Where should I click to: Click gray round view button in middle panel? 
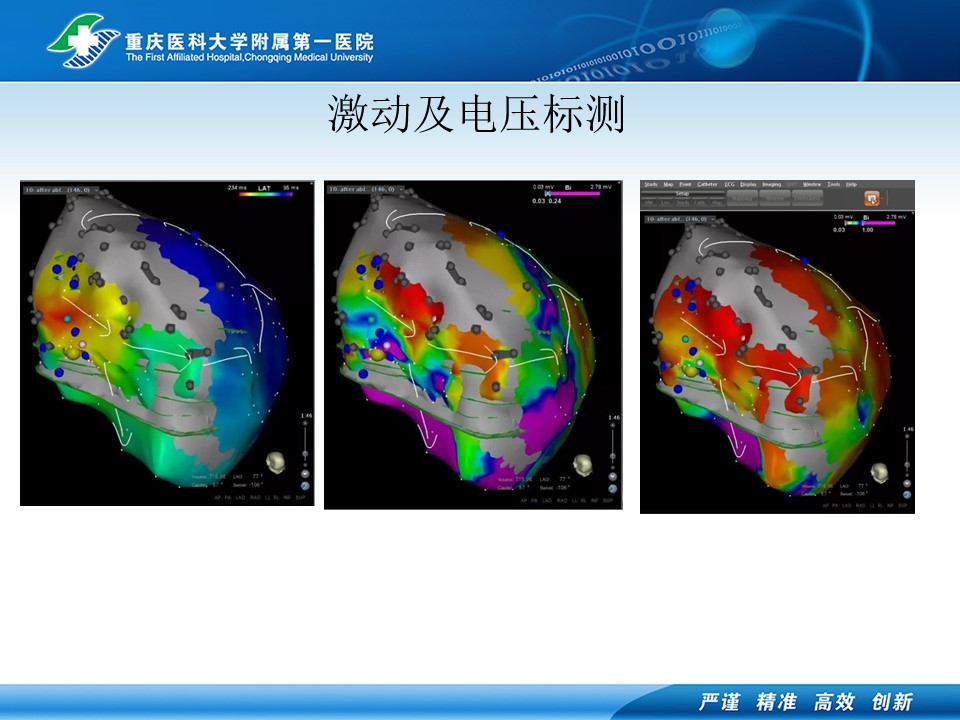(x=612, y=476)
